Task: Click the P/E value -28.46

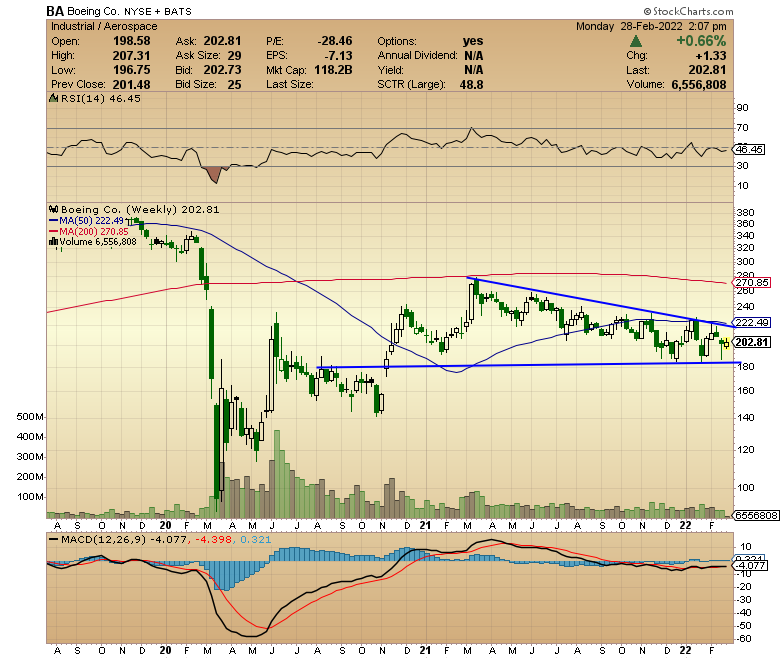Action: (335, 41)
